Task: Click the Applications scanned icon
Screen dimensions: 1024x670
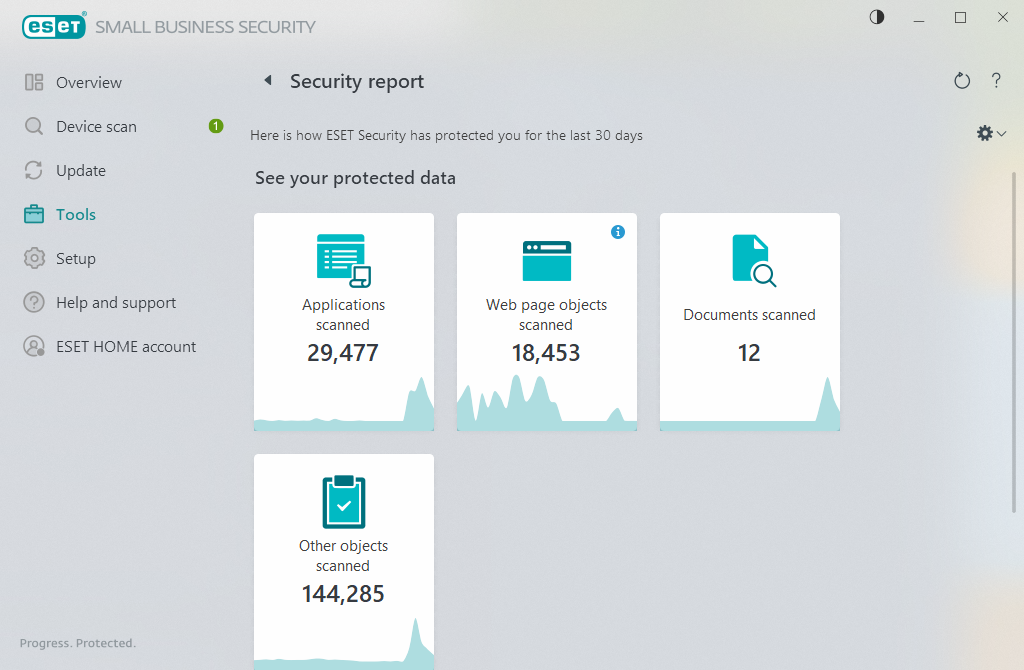Action: pos(344,261)
